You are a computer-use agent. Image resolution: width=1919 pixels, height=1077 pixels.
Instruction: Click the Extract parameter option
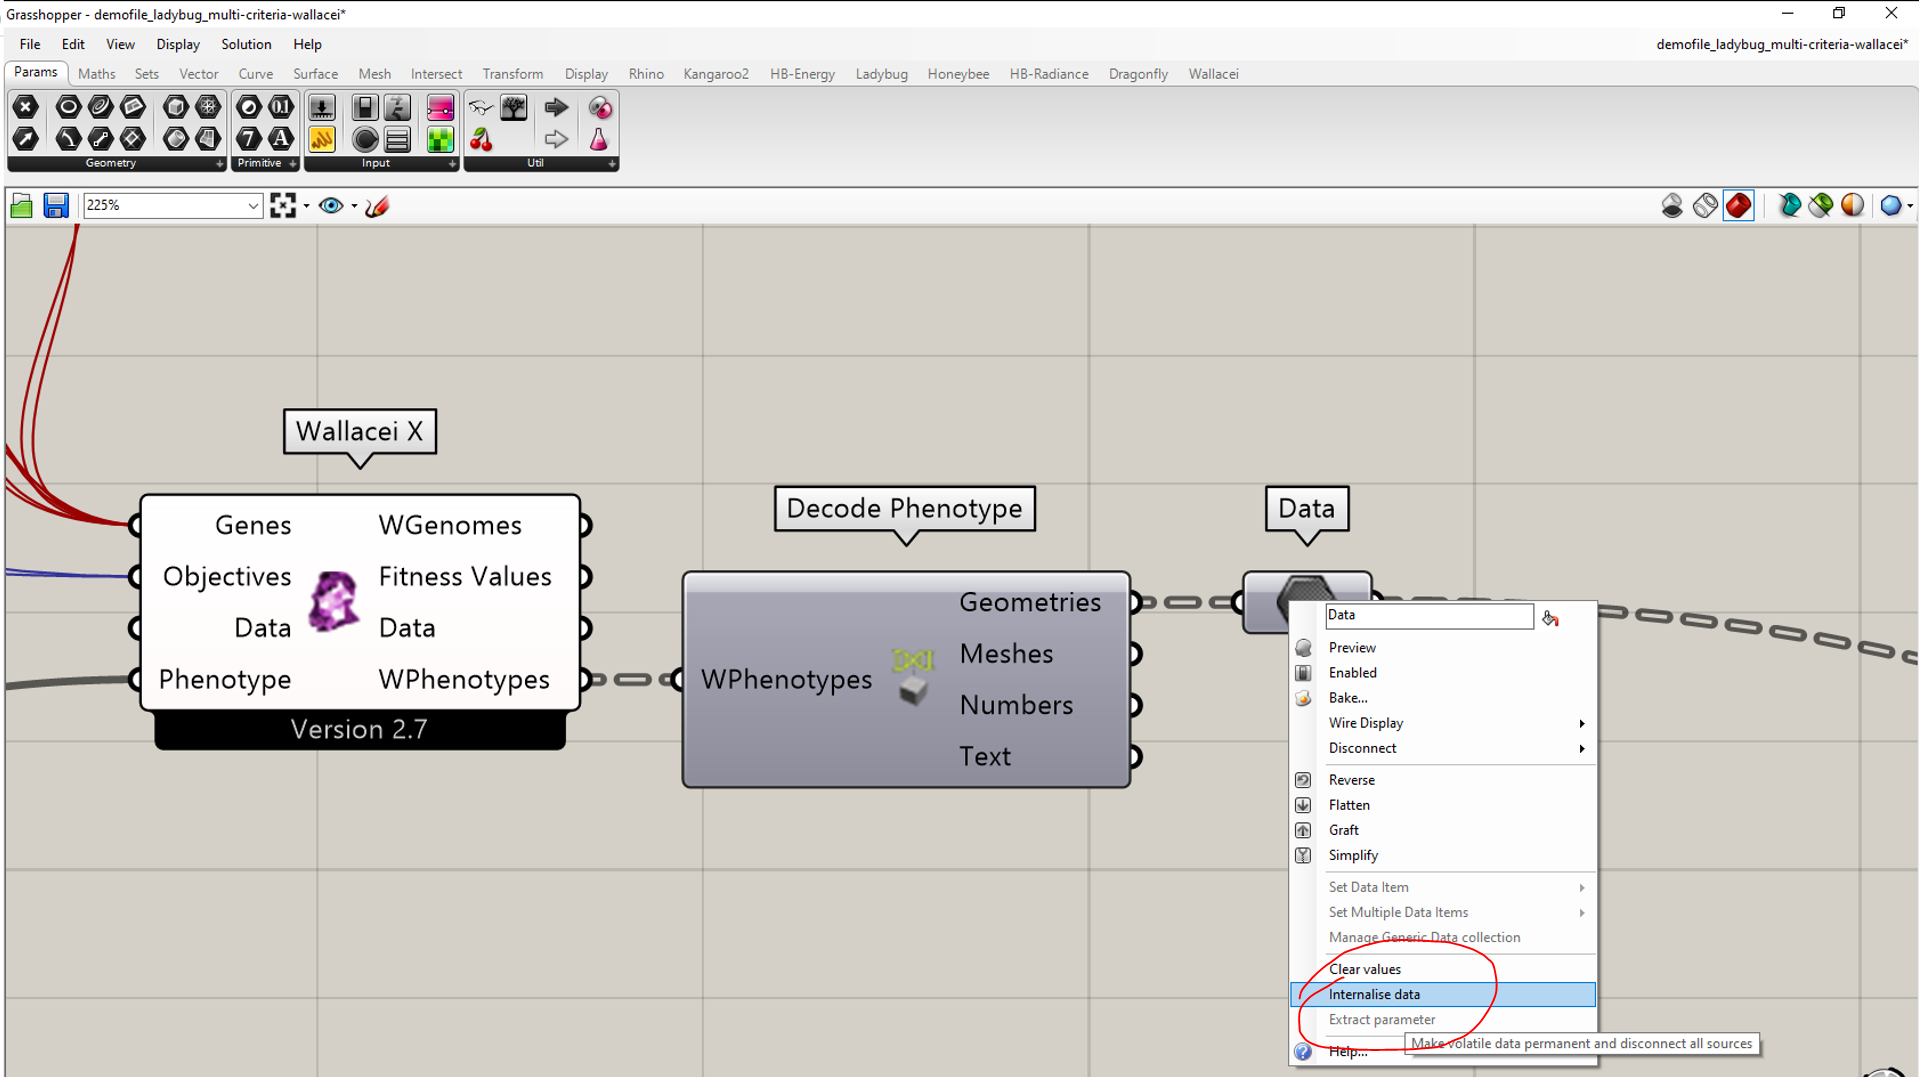[x=1381, y=1019]
